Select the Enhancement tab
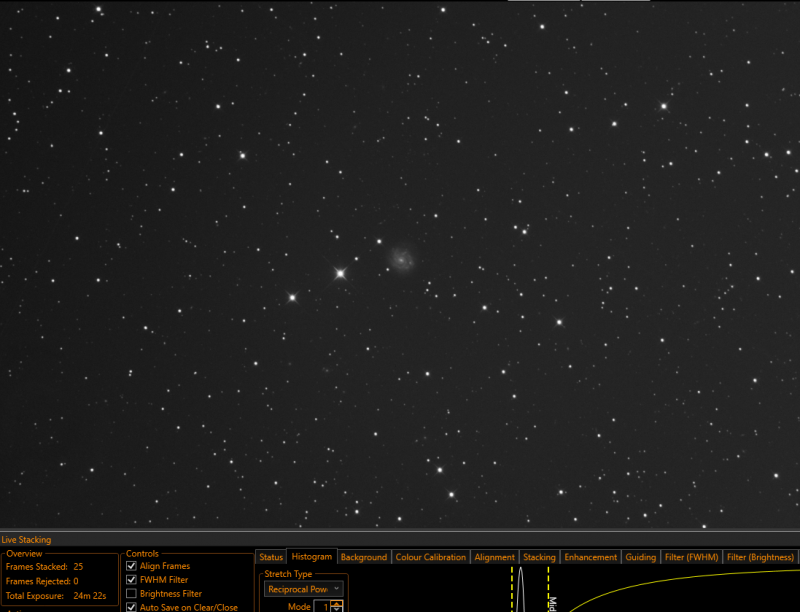 (x=591, y=557)
